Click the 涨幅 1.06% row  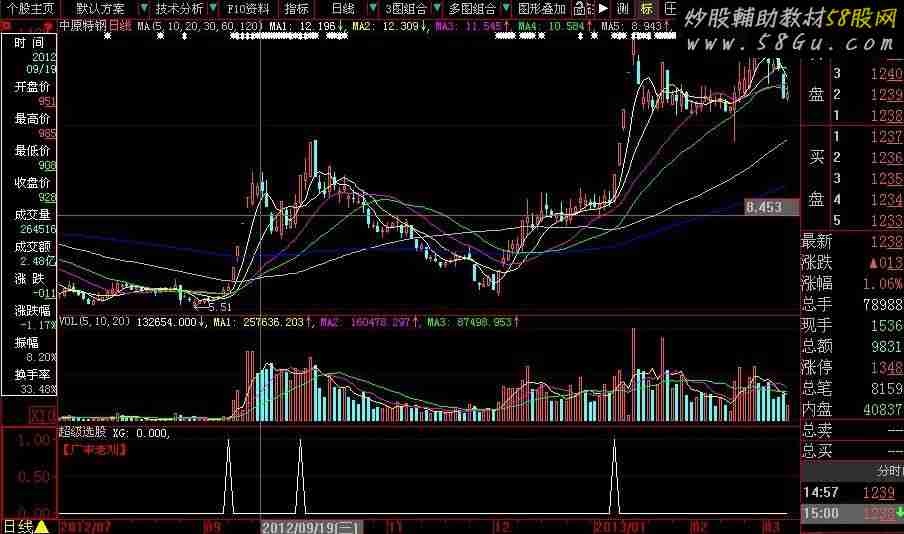[x=852, y=284]
